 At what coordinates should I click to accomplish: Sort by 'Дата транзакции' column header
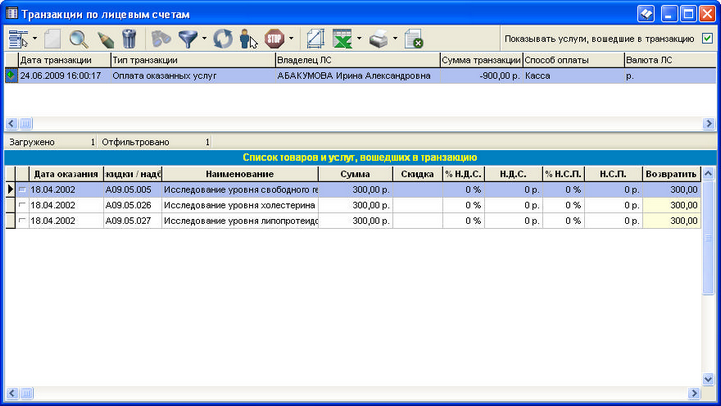(64, 60)
